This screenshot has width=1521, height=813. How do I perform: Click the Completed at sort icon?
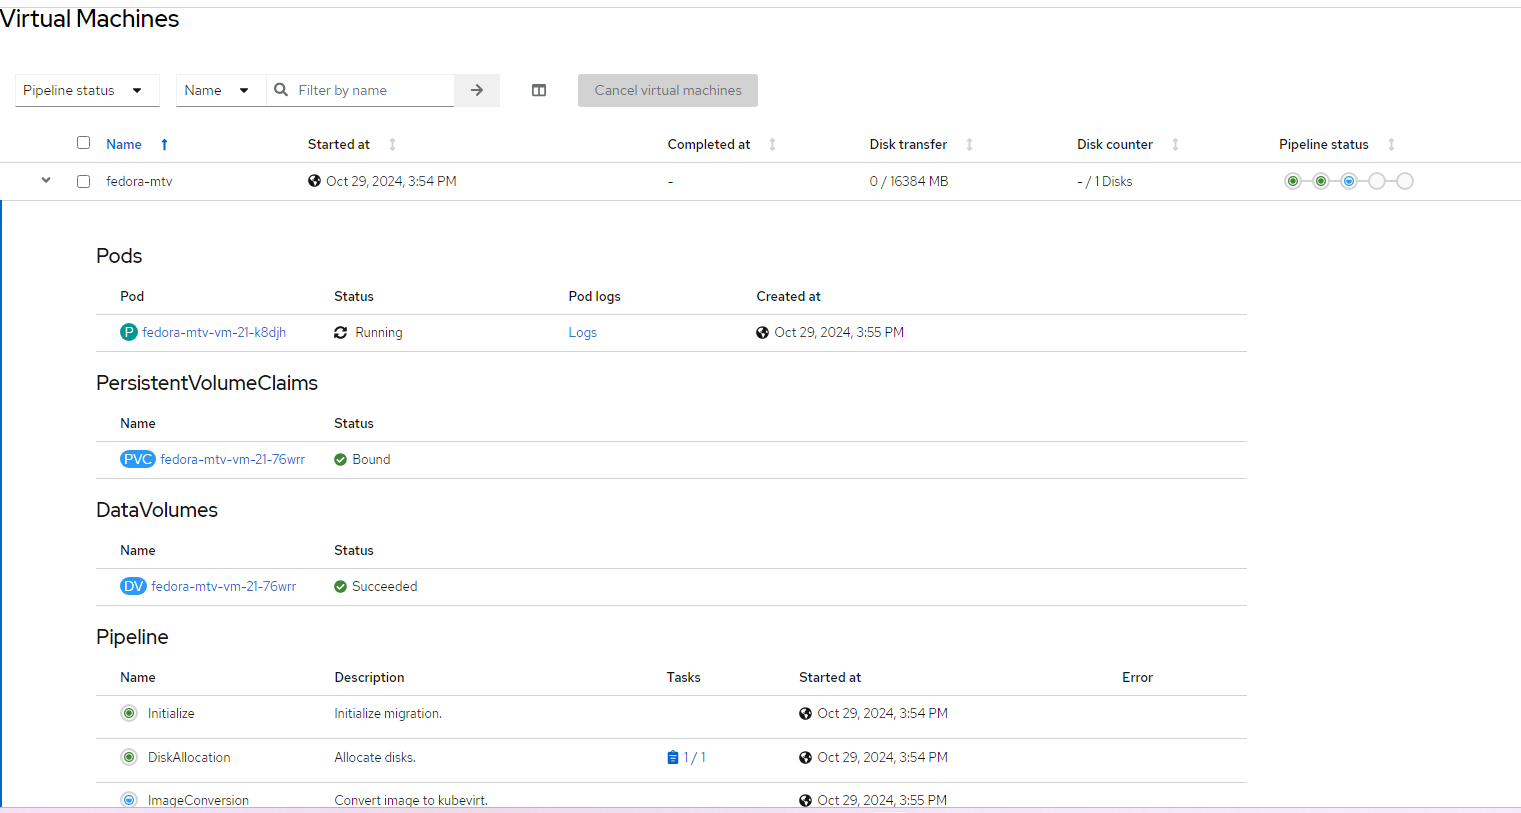click(x=772, y=144)
